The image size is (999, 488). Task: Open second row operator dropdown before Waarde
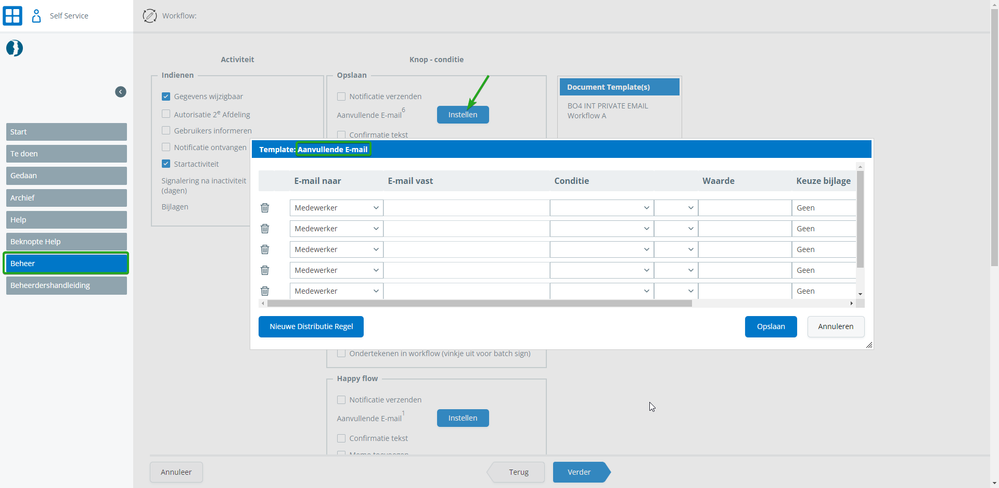point(676,229)
